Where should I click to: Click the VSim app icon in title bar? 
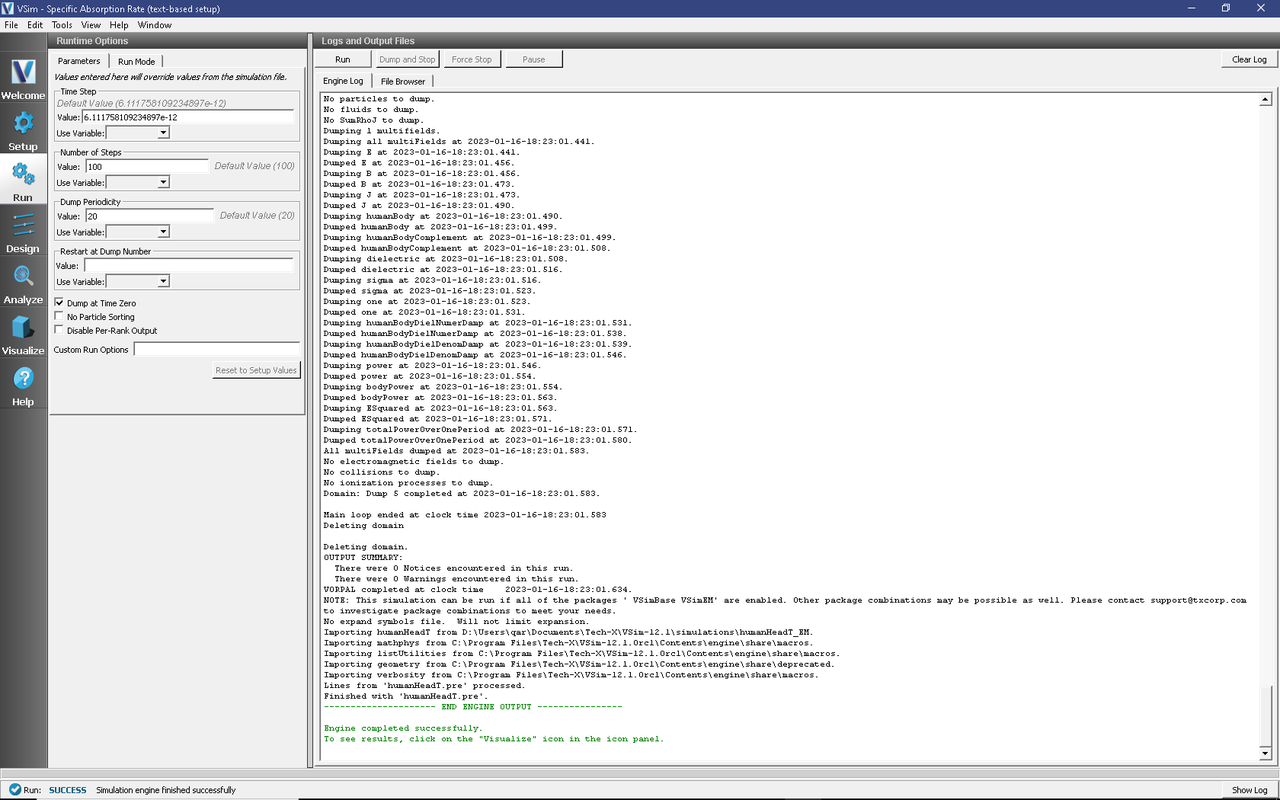pyautogui.click(x=8, y=8)
